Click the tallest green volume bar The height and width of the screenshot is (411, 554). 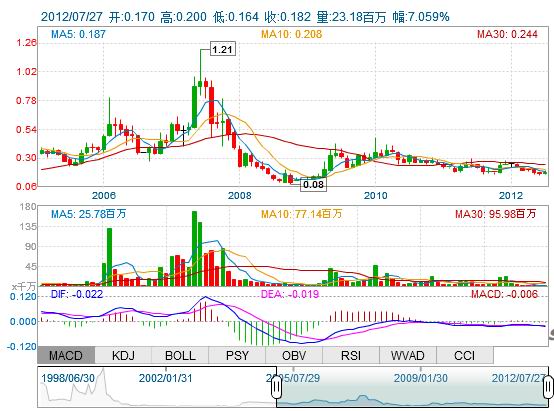click(194, 248)
